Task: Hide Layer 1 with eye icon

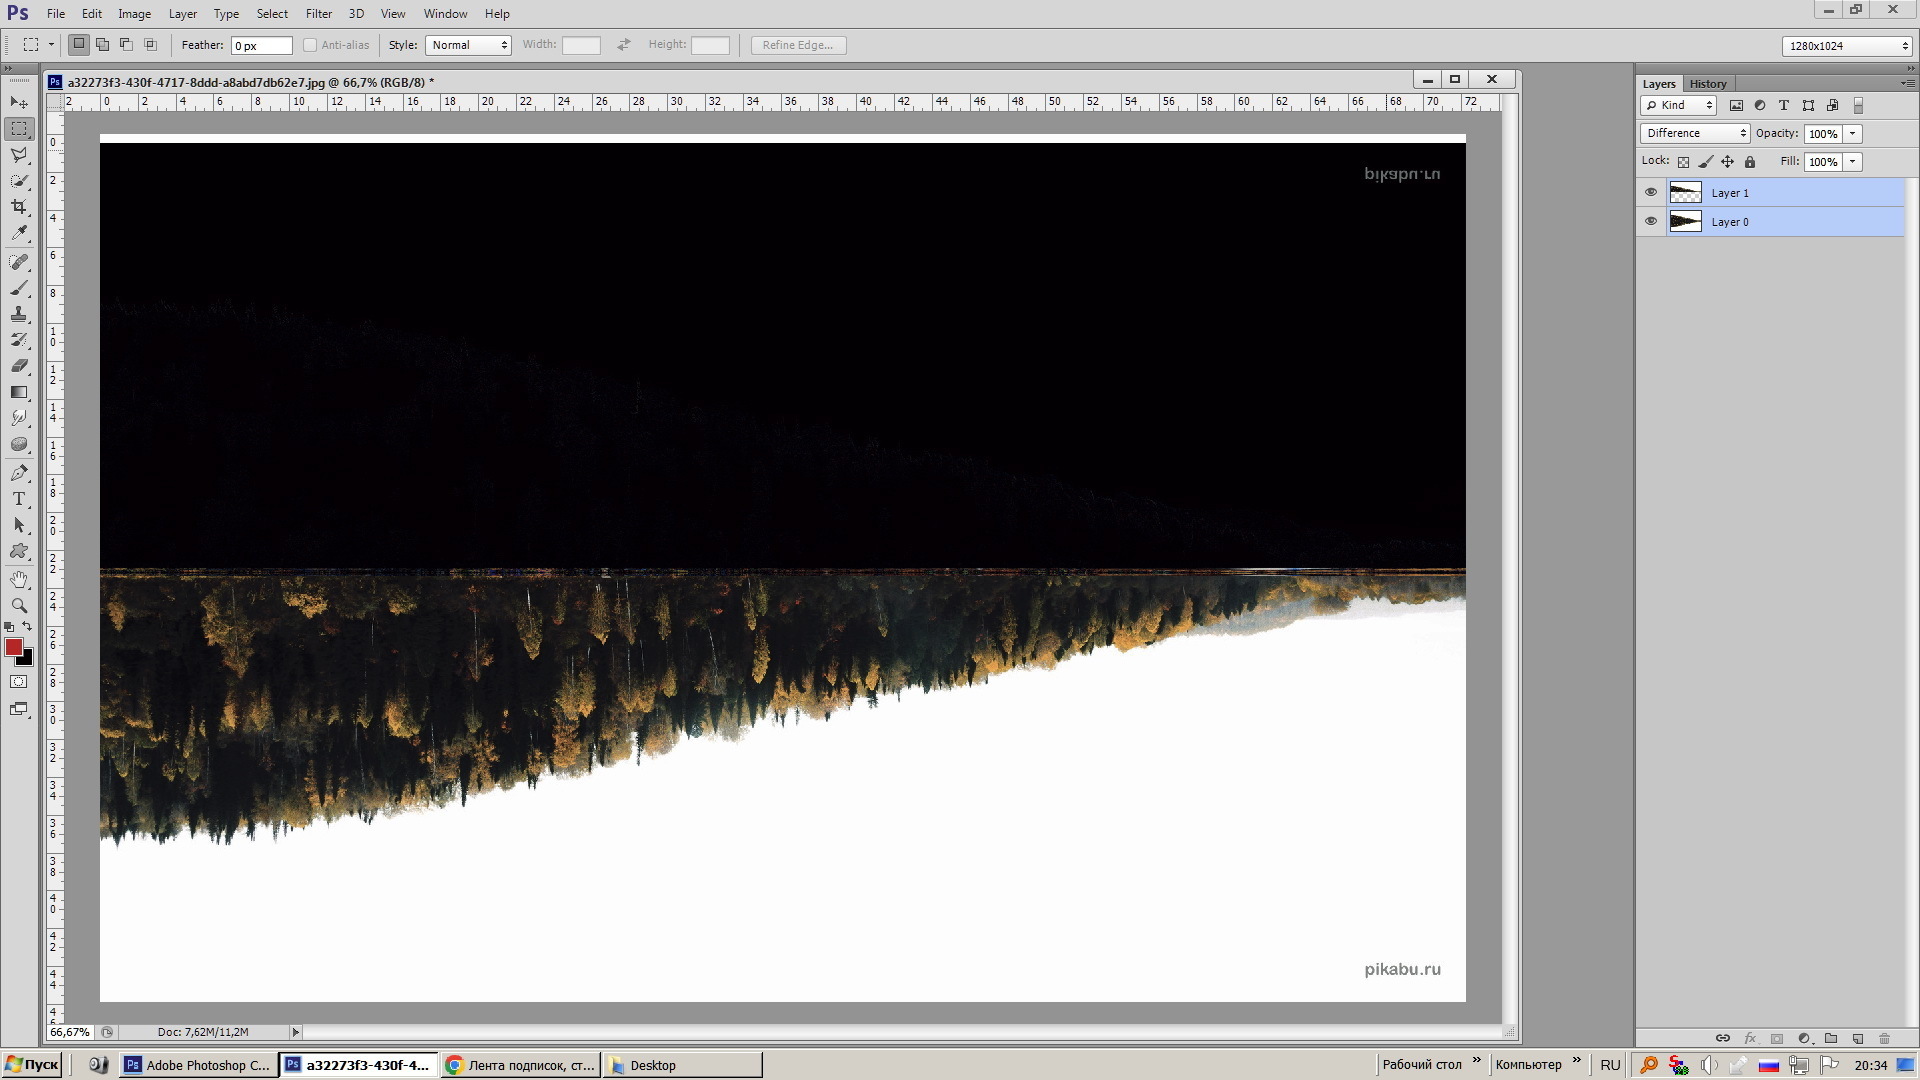Action: [1651, 192]
